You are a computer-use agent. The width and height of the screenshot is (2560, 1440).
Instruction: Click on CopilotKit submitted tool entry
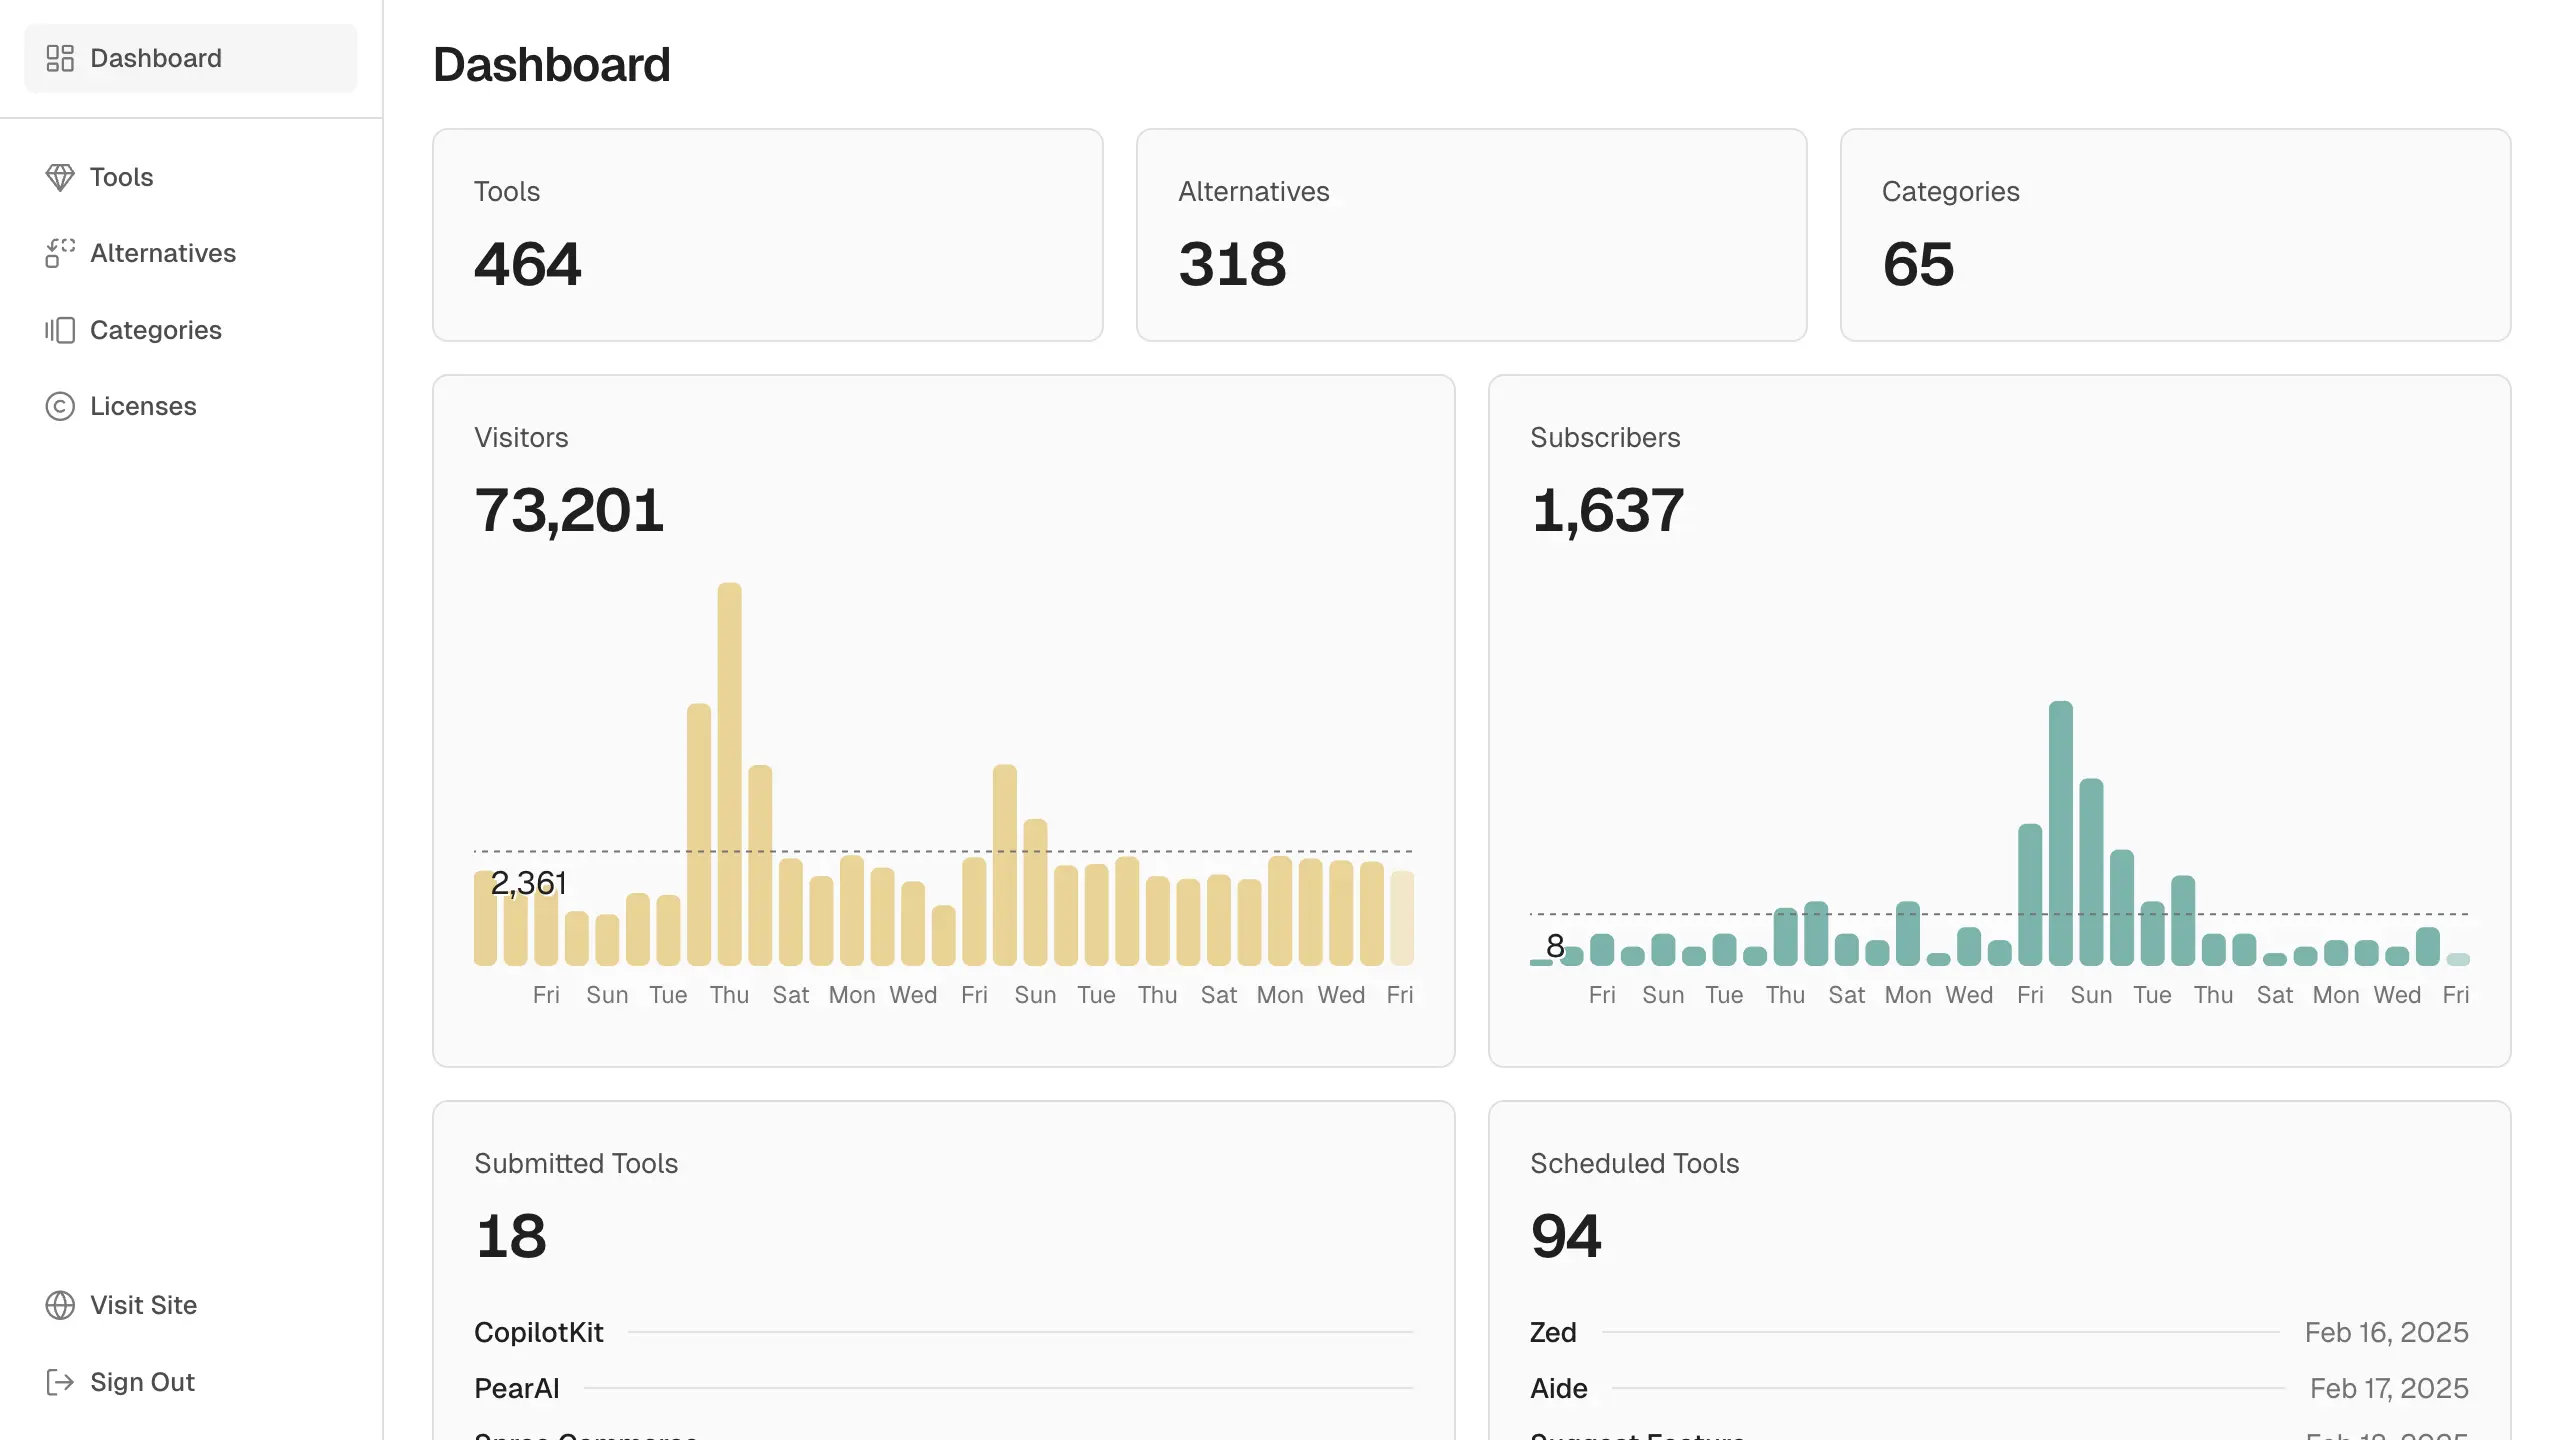pyautogui.click(x=538, y=1331)
